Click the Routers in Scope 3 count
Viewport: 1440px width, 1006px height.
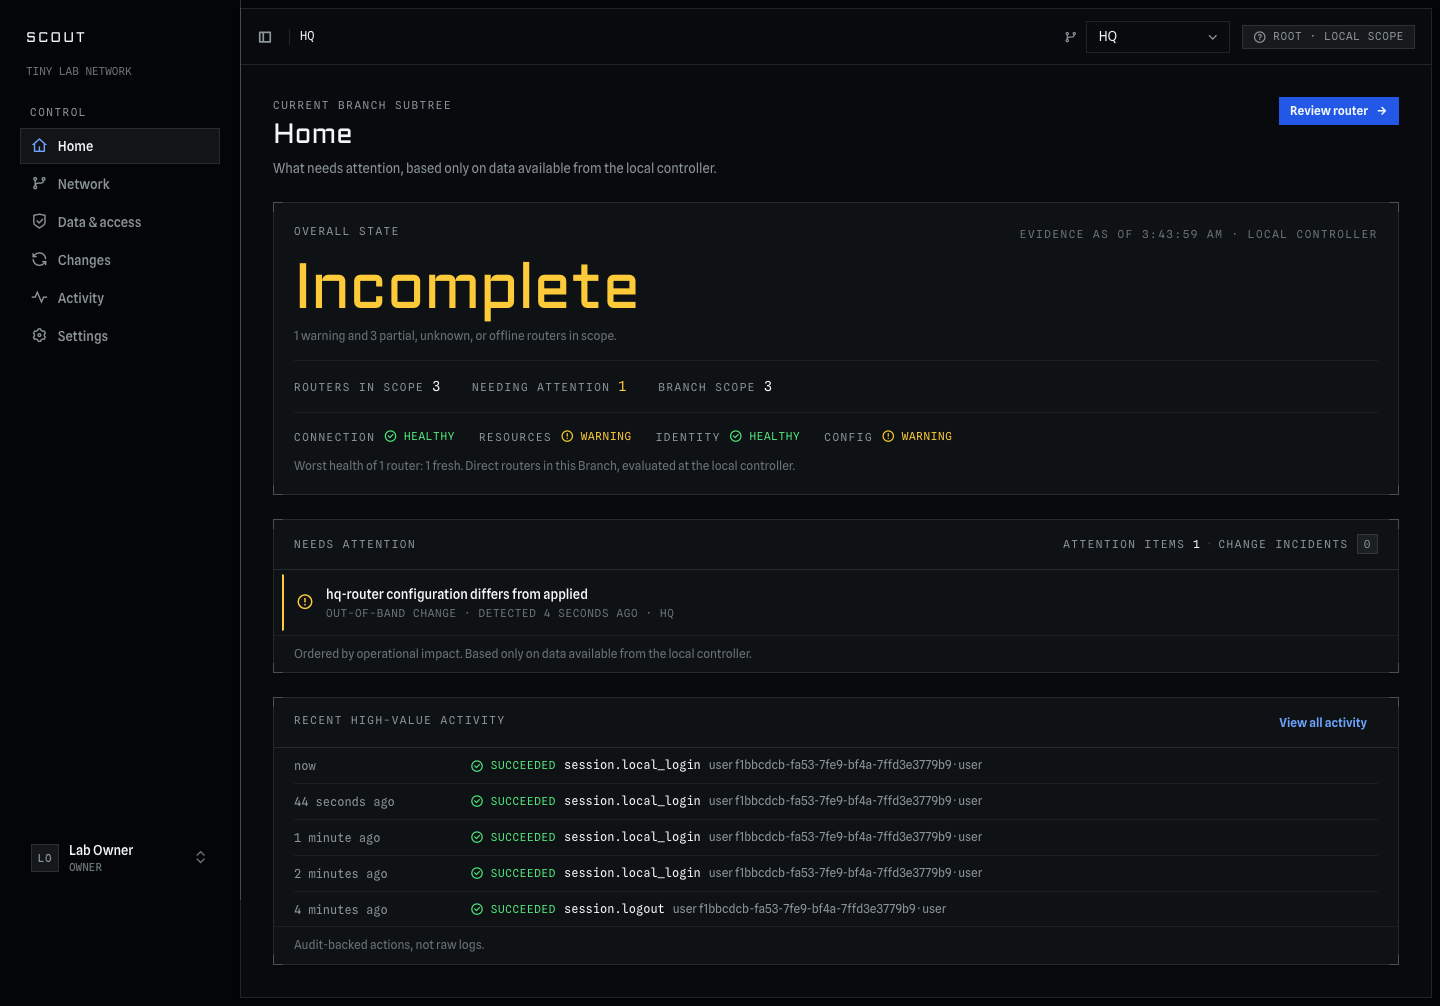point(436,387)
